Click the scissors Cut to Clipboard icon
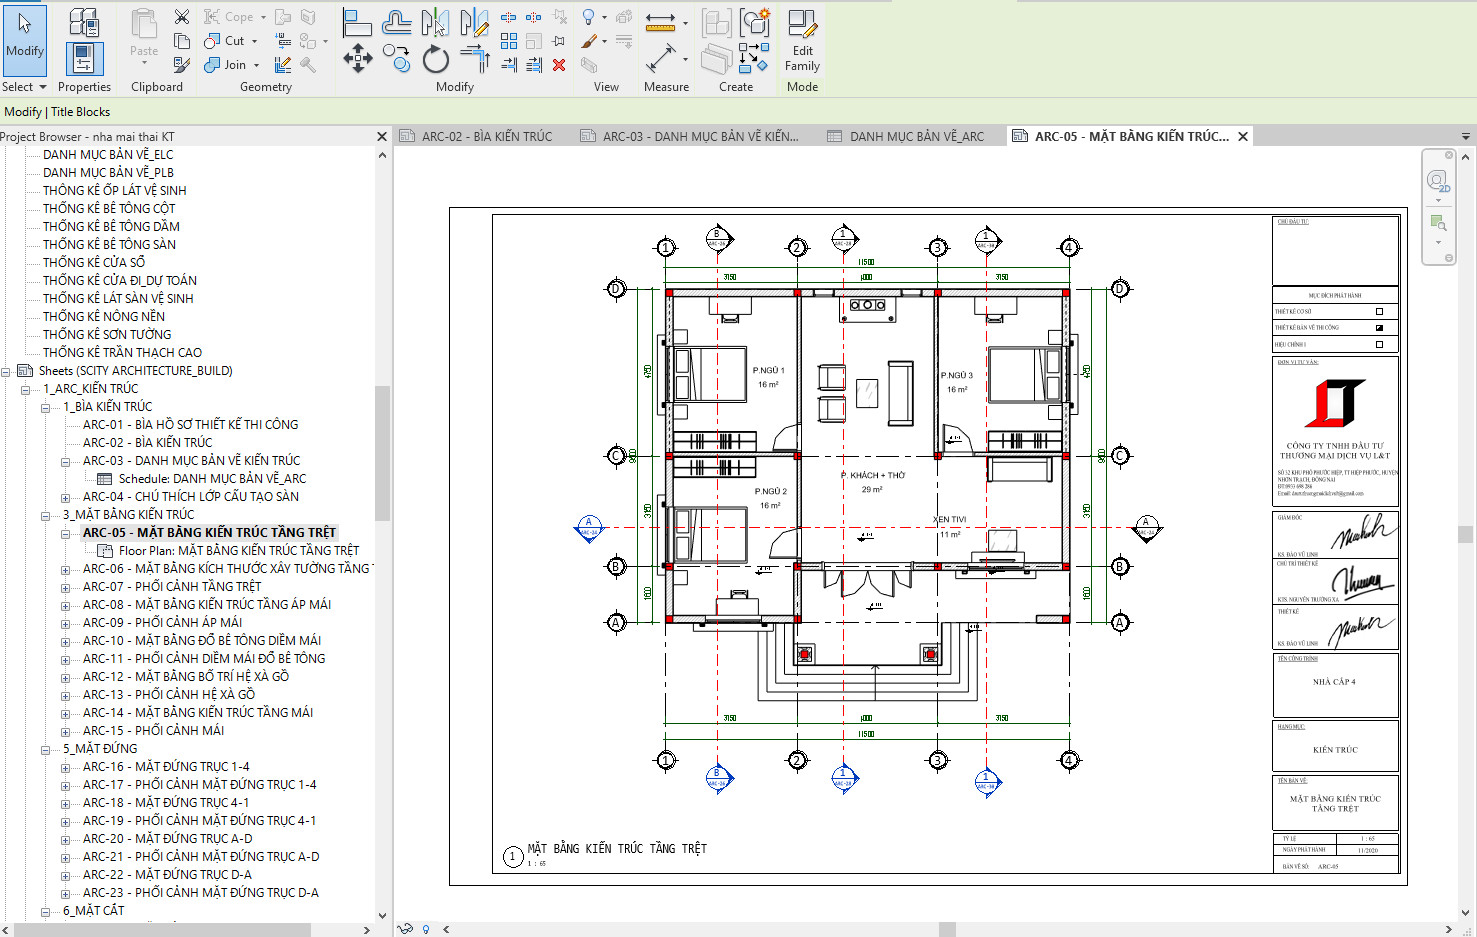The image size is (1477, 937). (182, 17)
